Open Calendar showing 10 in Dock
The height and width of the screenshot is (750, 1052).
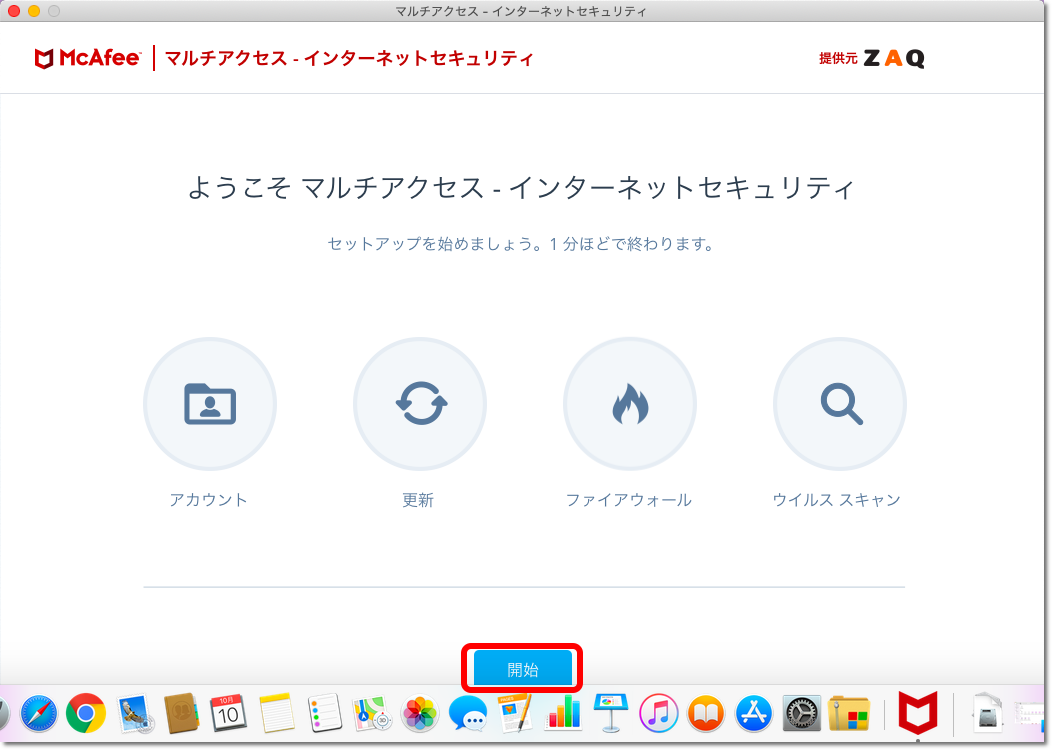click(x=228, y=713)
